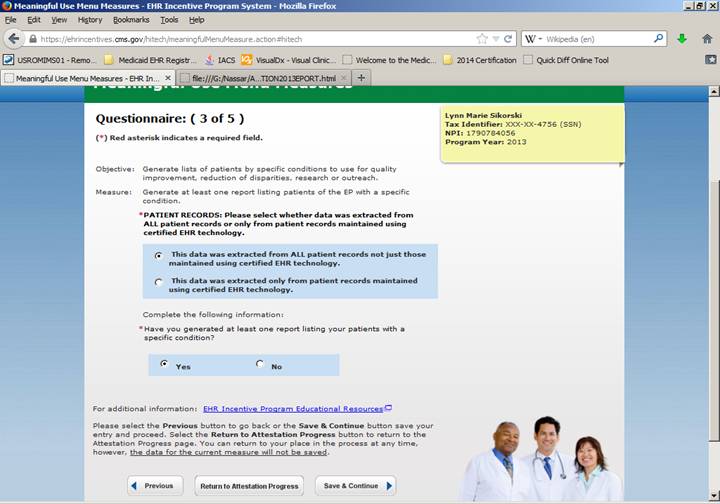This screenshot has height=504, width=720.
Task: Open the Bookmarks menu
Action: [130, 19]
